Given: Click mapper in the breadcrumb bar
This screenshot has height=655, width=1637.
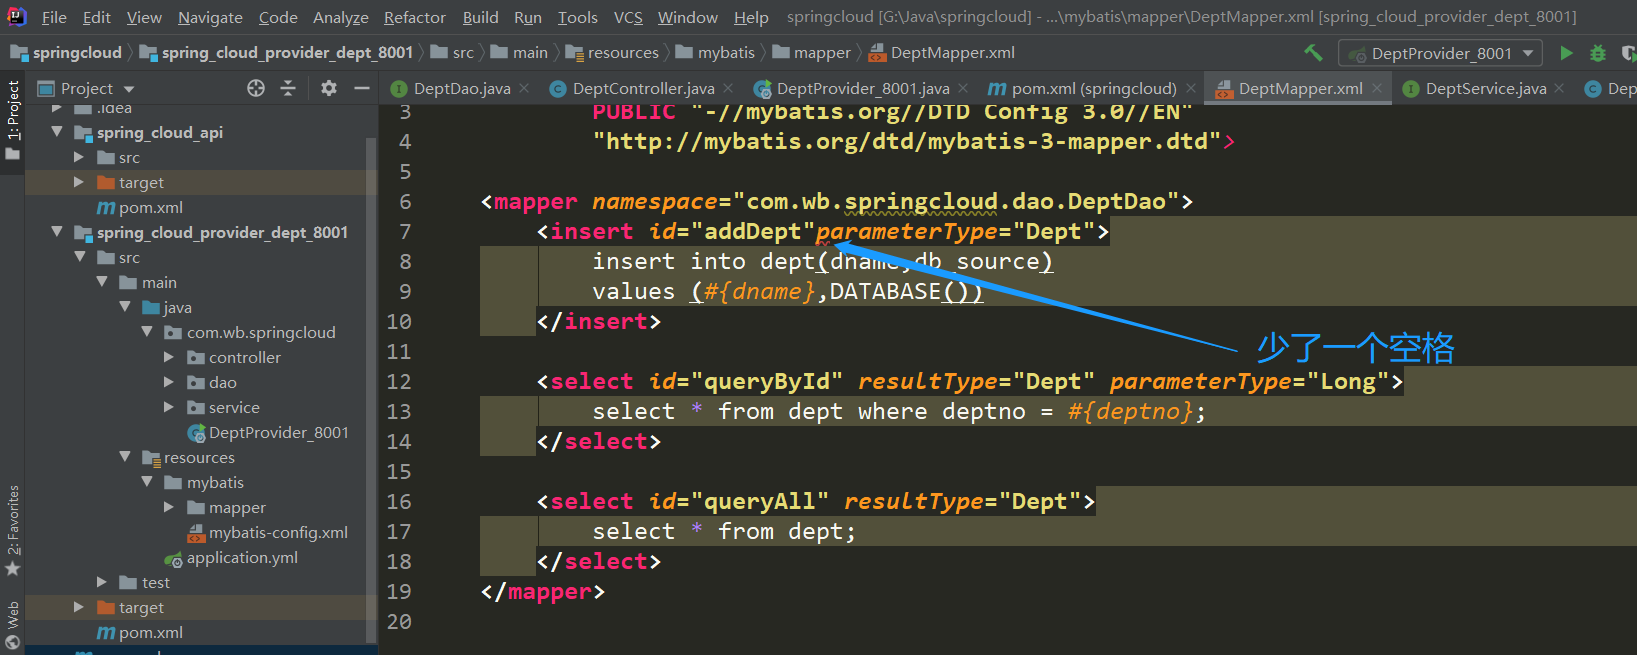Looking at the screenshot, I should pos(811,52).
